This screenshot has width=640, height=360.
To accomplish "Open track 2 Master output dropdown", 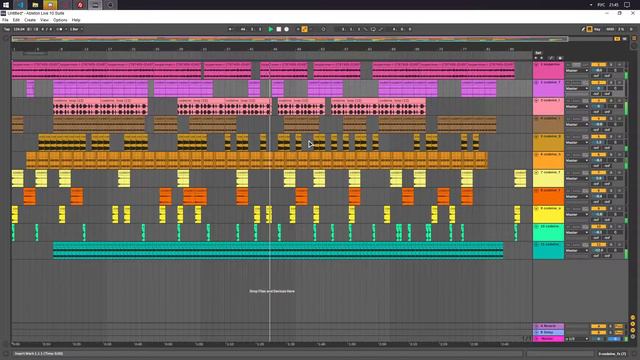I will click(x=577, y=89).
